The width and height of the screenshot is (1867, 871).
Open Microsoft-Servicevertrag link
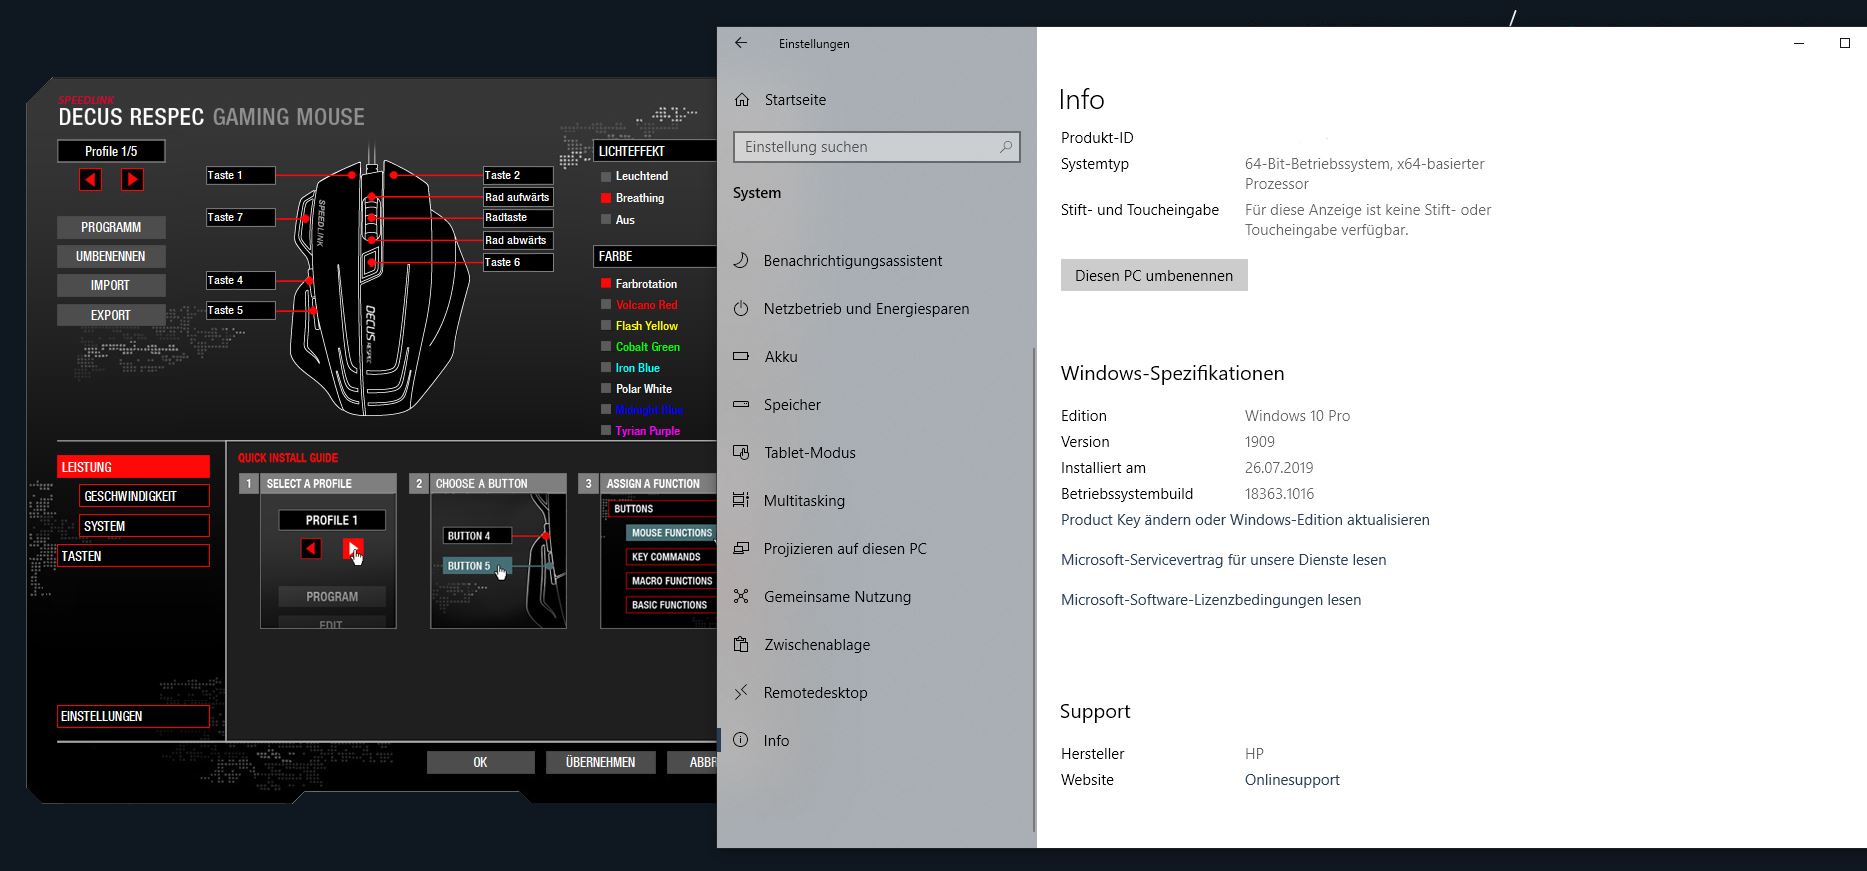pyautogui.click(x=1223, y=560)
